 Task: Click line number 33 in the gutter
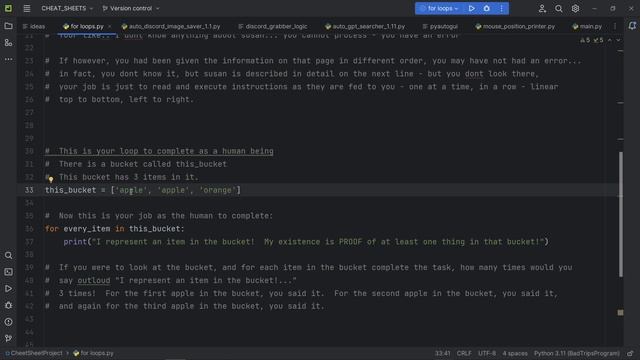click(29, 190)
